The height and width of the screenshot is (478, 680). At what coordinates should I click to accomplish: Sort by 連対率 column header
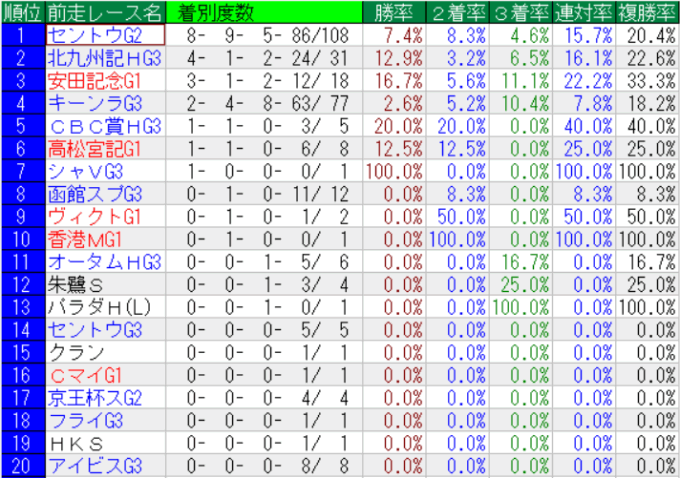tap(584, 13)
